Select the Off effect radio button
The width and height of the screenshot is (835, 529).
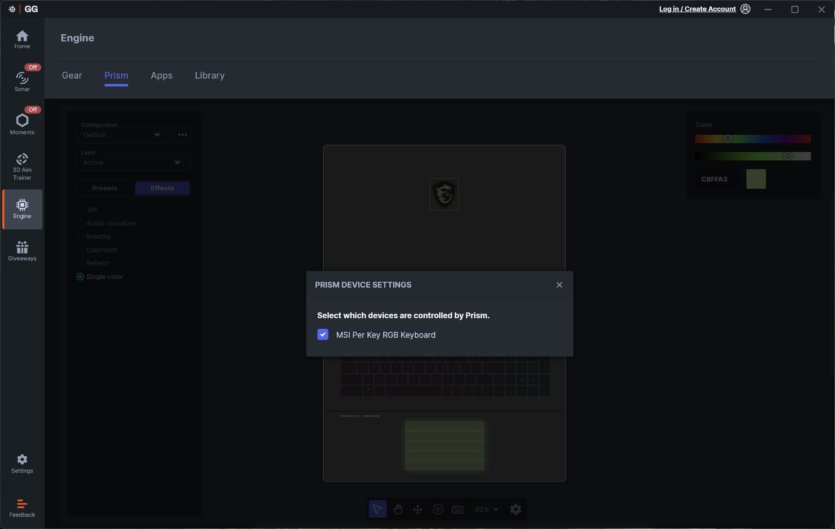[x=80, y=210]
